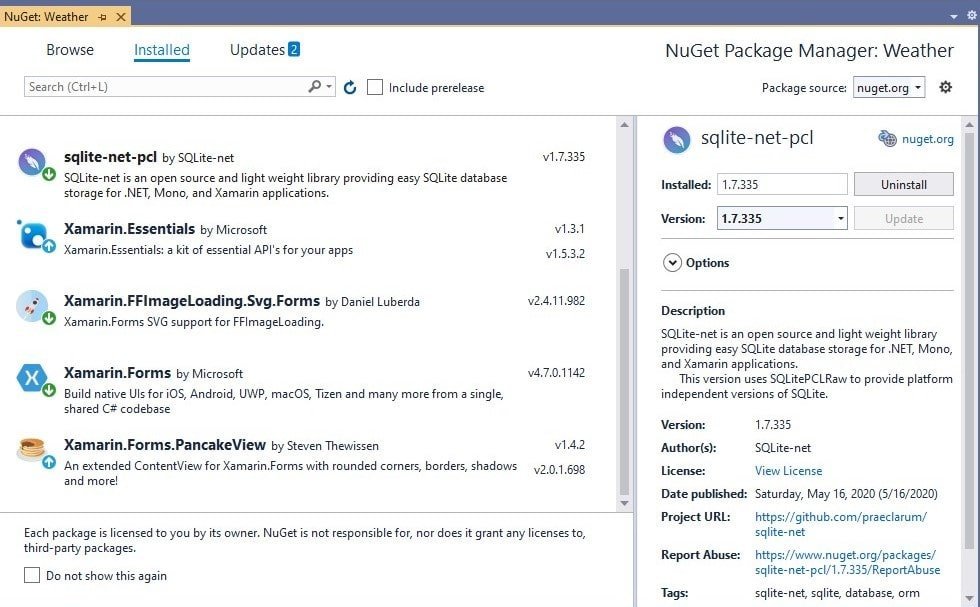The width and height of the screenshot is (980, 607).
Task: Open the Version dropdown for sqlite-net-pcl
Action: pyautogui.click(x=841, y=218)
